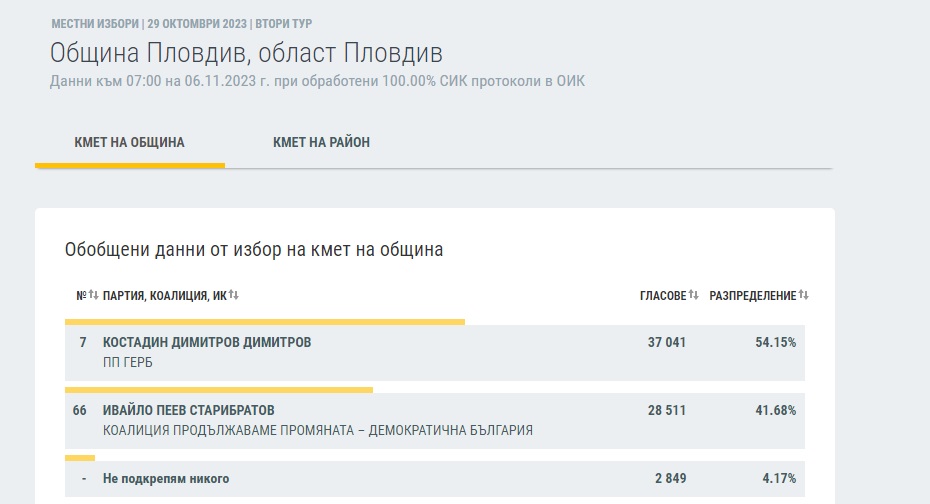Click the sort arrows next to ГЛАСОВЕ
The image size is (930, 504).
(693, 295)
